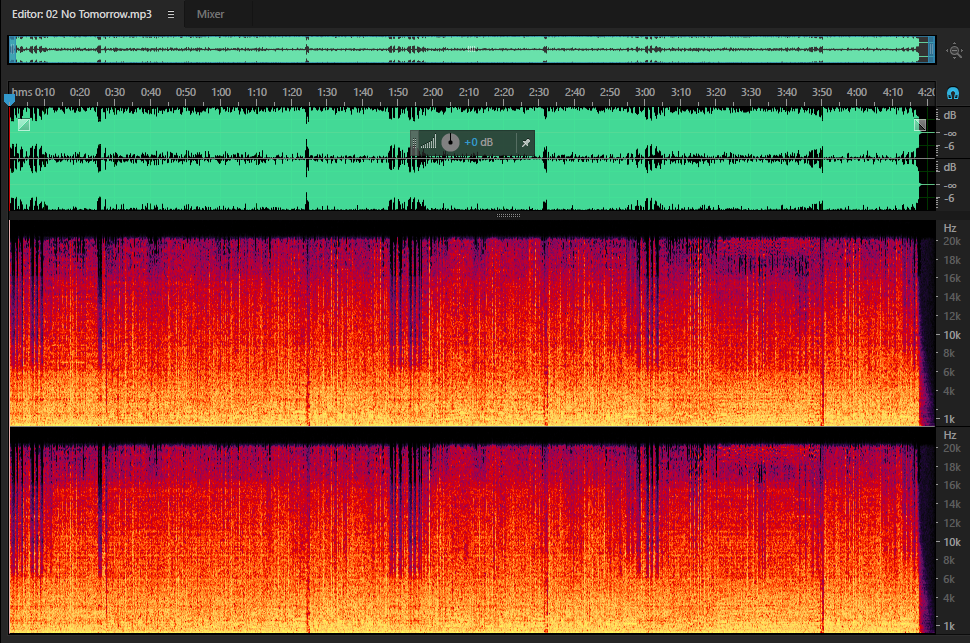Click the fade in handle on waveform
The height and width of the screenshot is (643, 970).
24,125
